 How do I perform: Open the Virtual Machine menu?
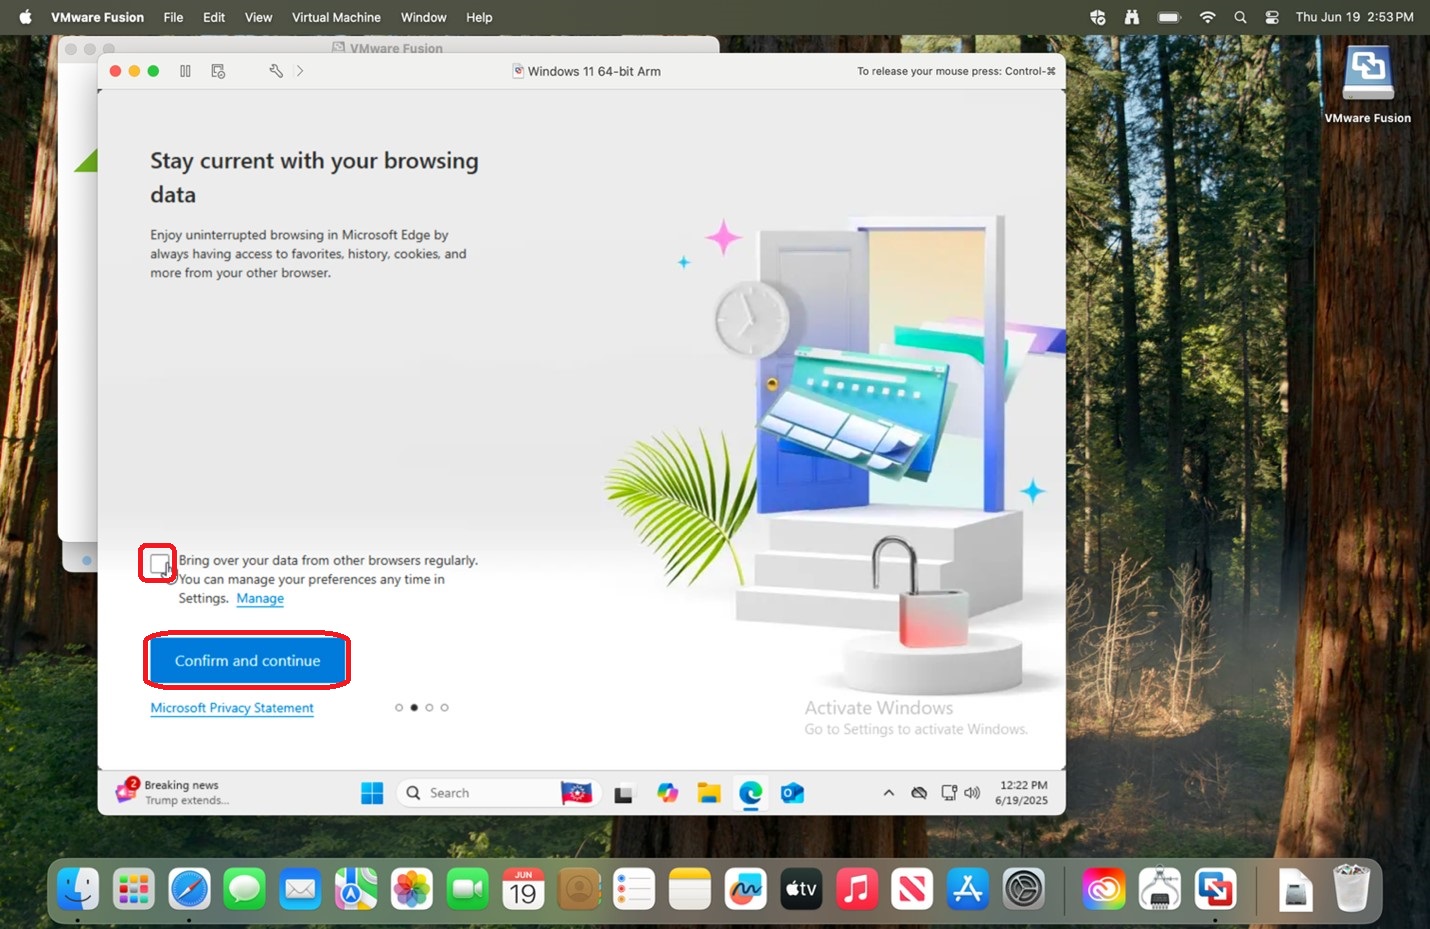(x=336, y=17)
